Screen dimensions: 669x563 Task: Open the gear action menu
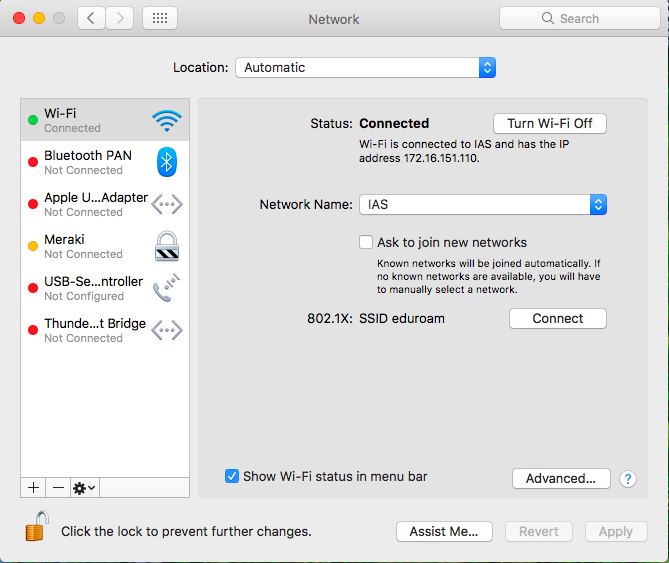tap(85, 487)
